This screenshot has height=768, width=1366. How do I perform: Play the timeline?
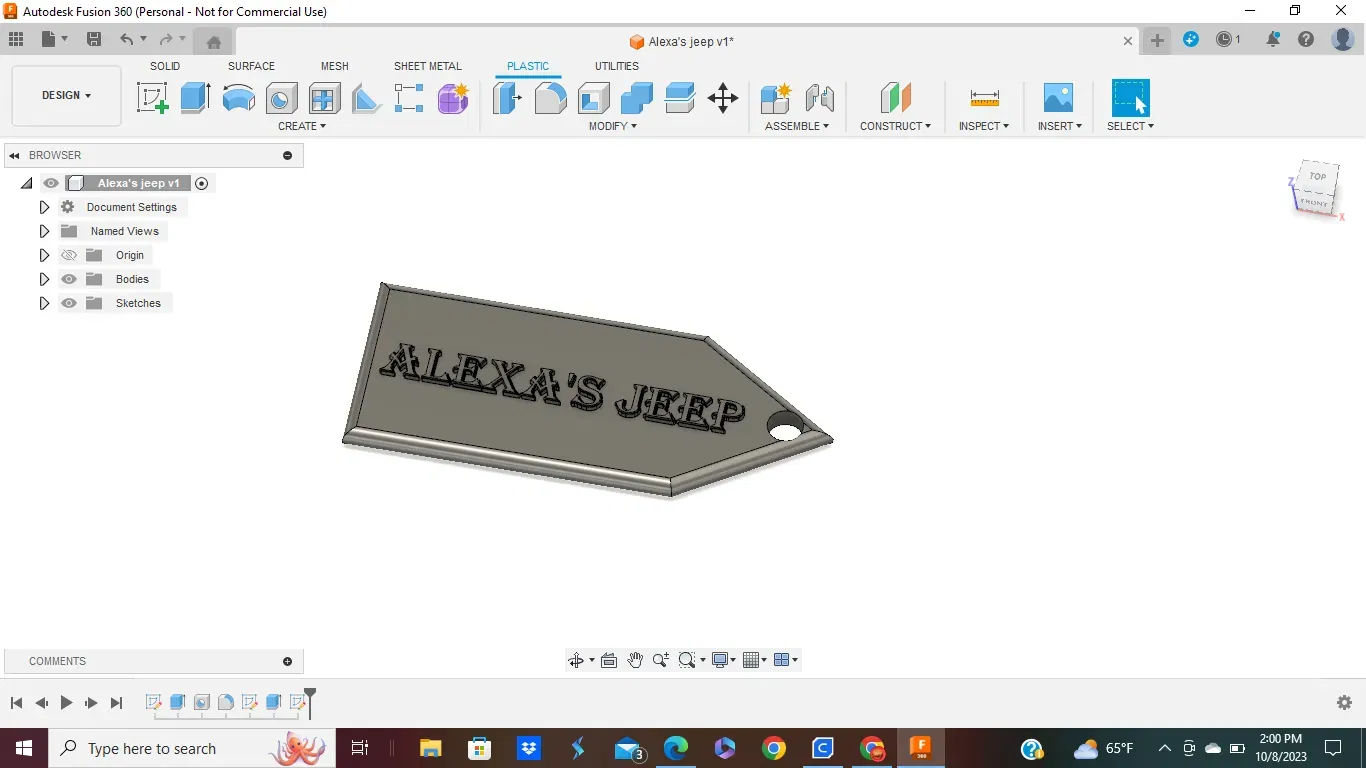pos(66,703)
